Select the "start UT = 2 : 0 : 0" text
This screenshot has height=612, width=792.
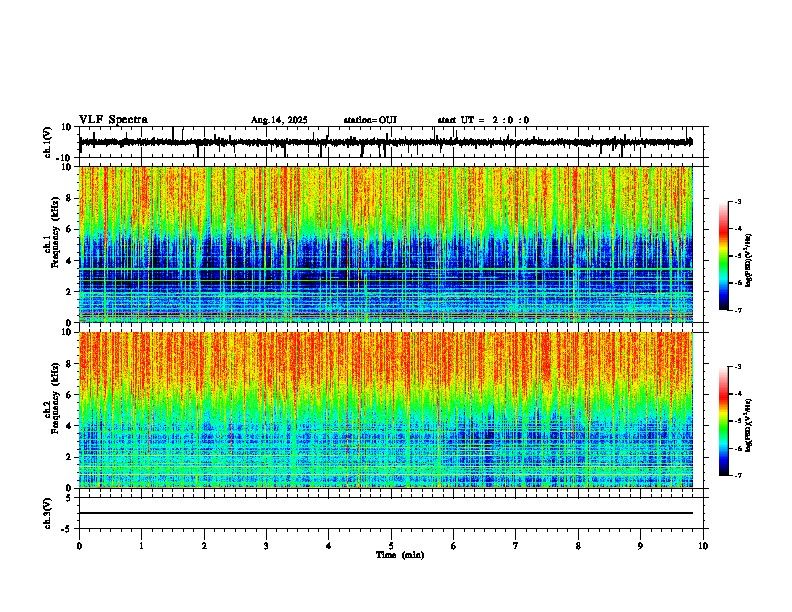tap(483, 120)
